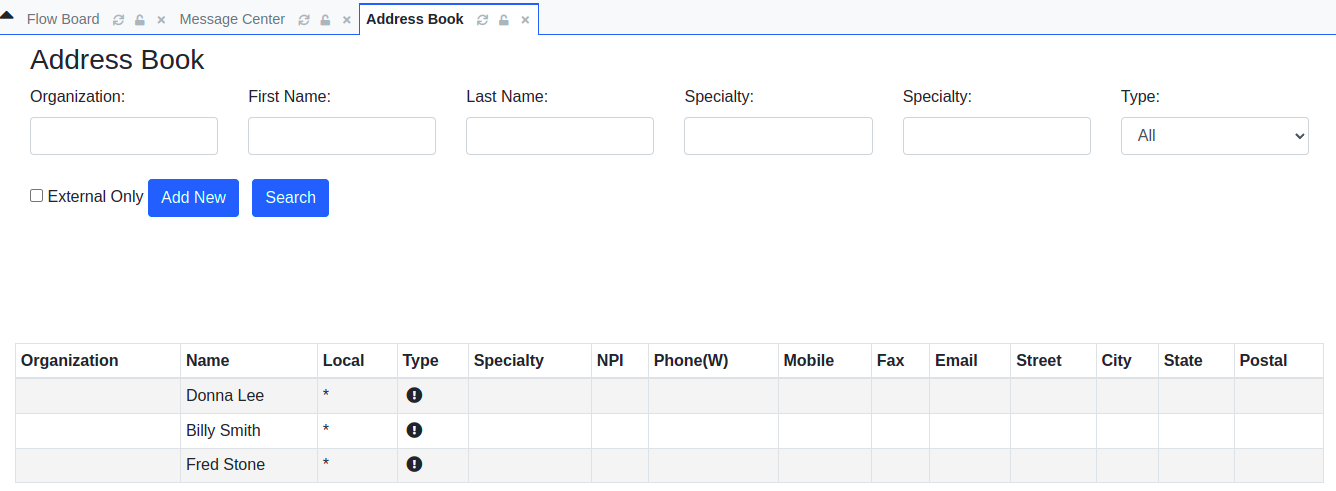Refresh the Message Center tab
1336x491 pixels.
tap(304, 20)
